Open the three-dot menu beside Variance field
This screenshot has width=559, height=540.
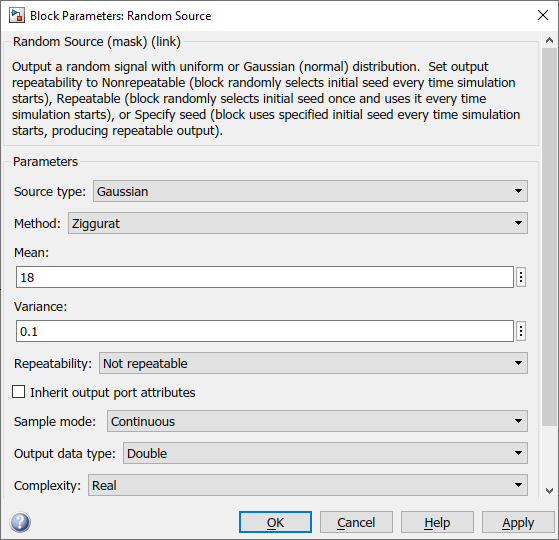pos(521,331)
